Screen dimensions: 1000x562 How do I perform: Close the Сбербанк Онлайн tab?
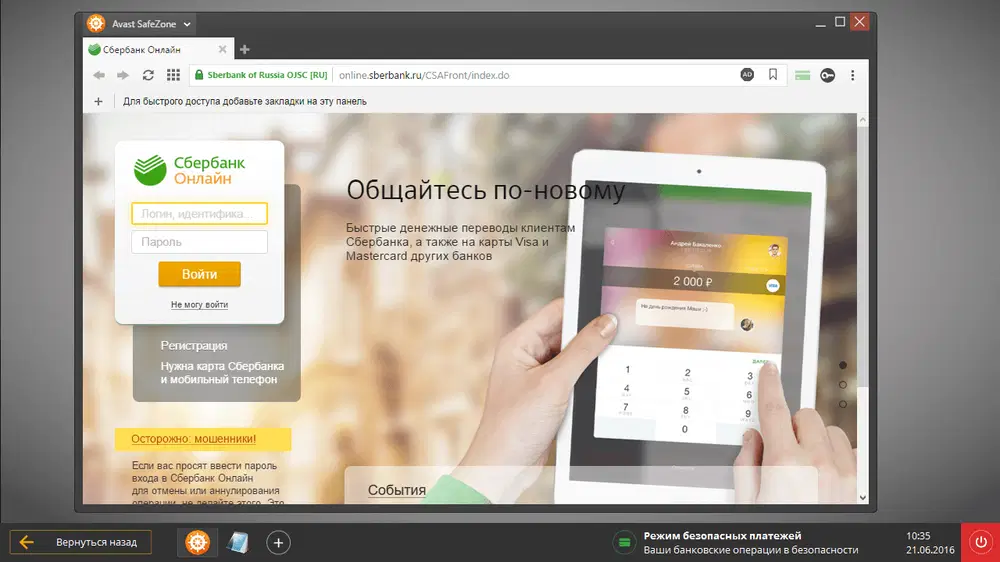222,49
